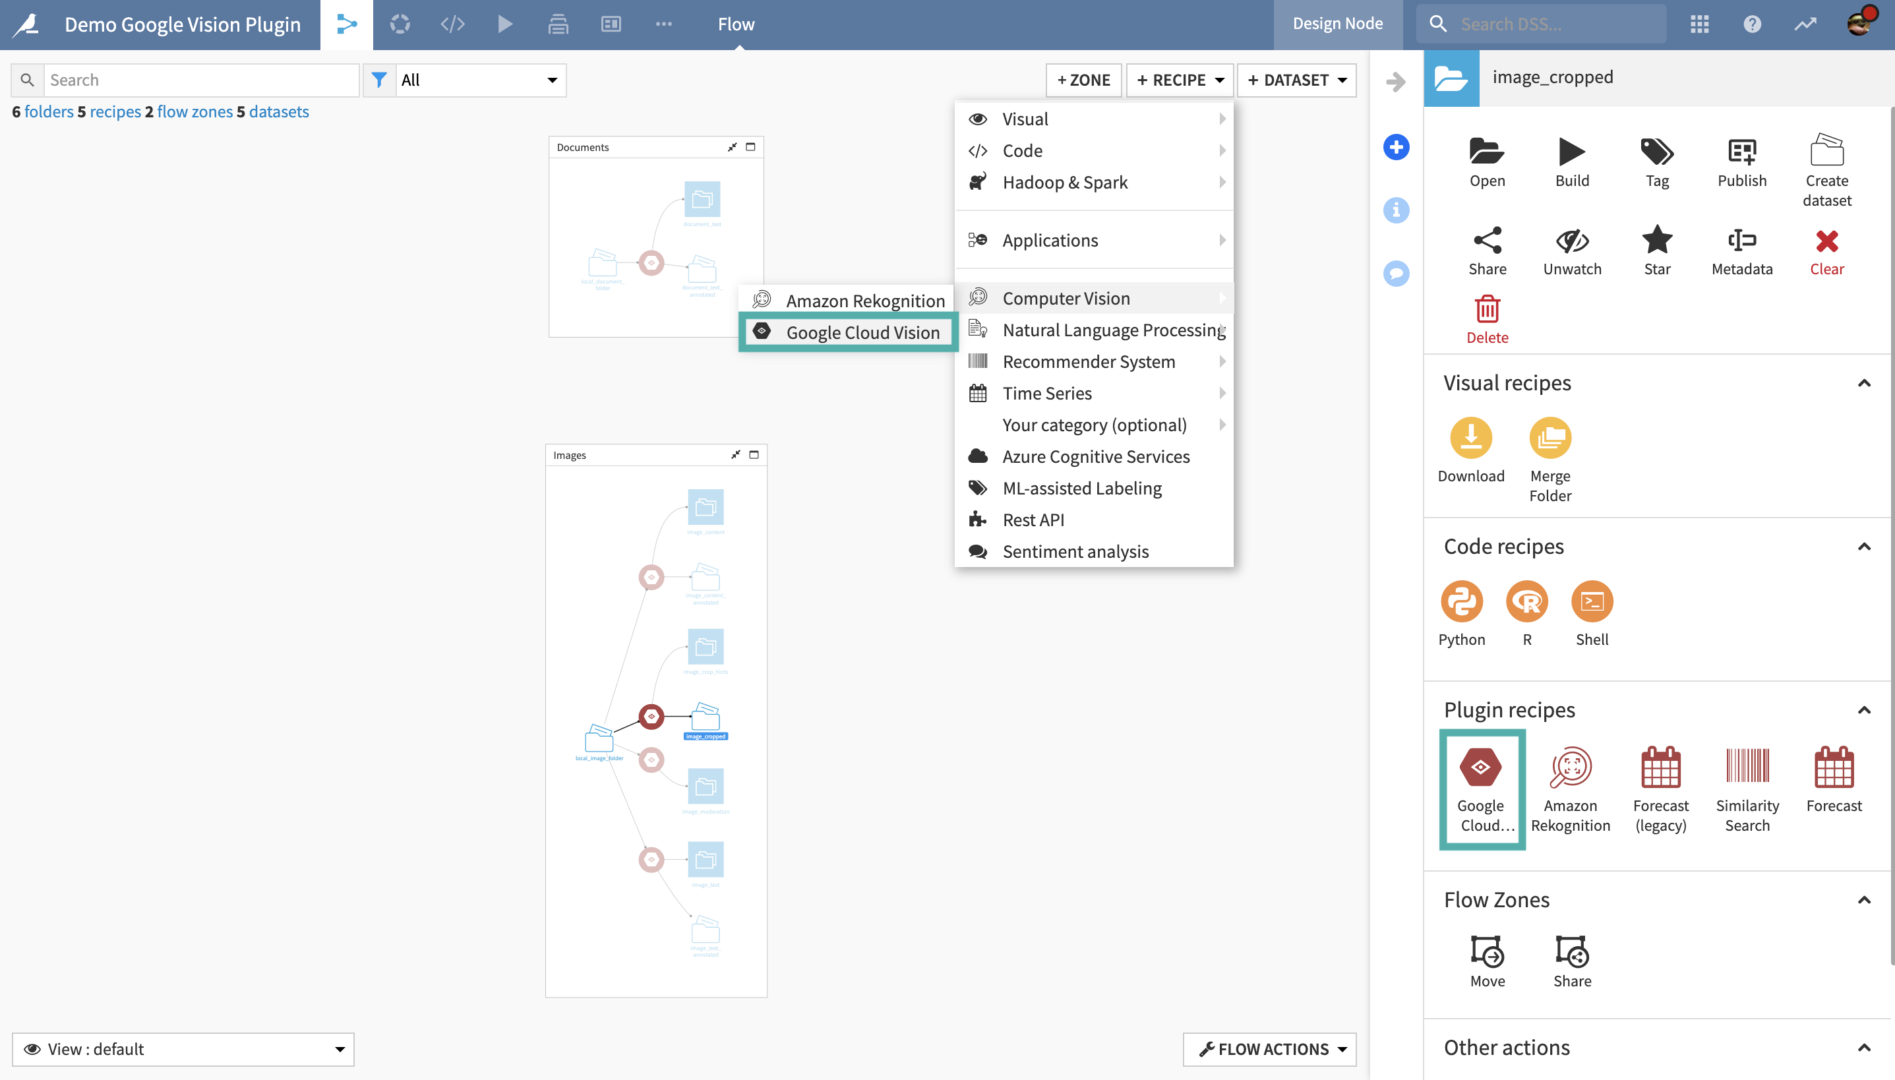This screenshot has width=1895, height=1080.
Task: Open the Computer Vision submenu
Action: tap(1066, 297)
